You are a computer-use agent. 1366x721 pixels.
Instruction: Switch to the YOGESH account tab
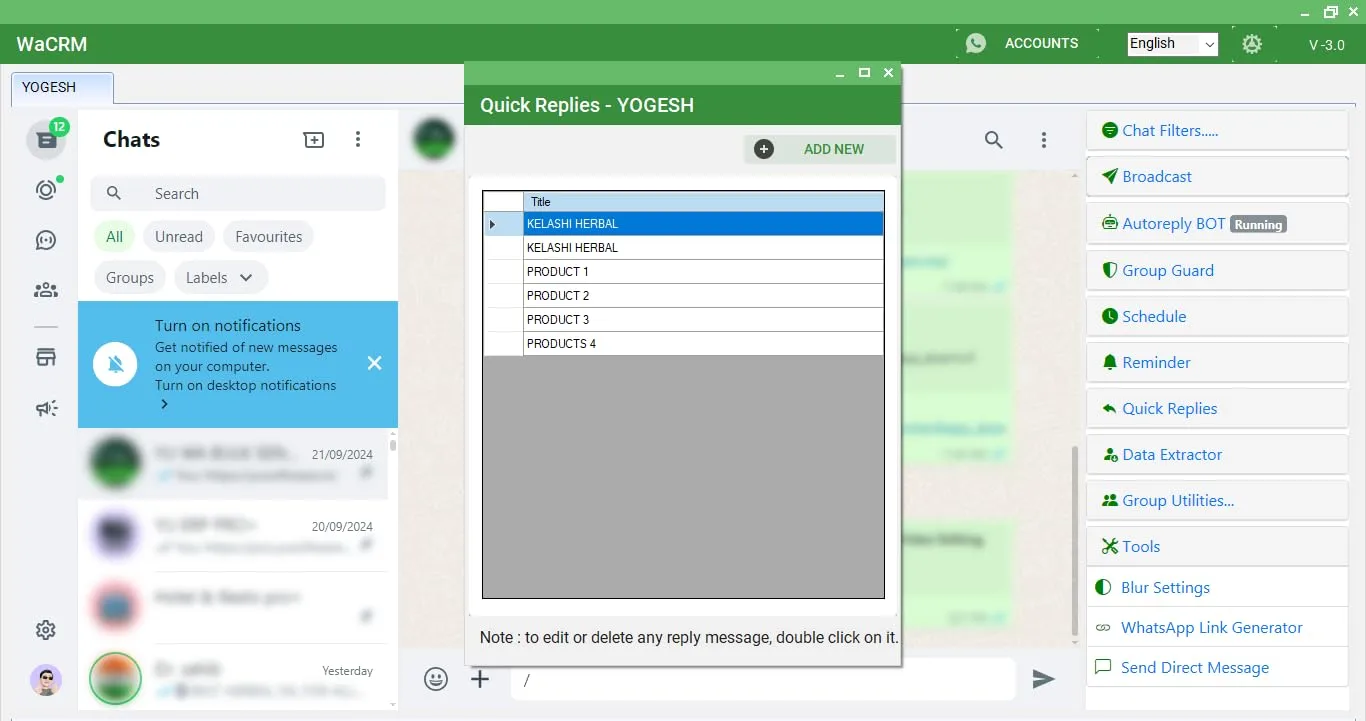(62, 88)
